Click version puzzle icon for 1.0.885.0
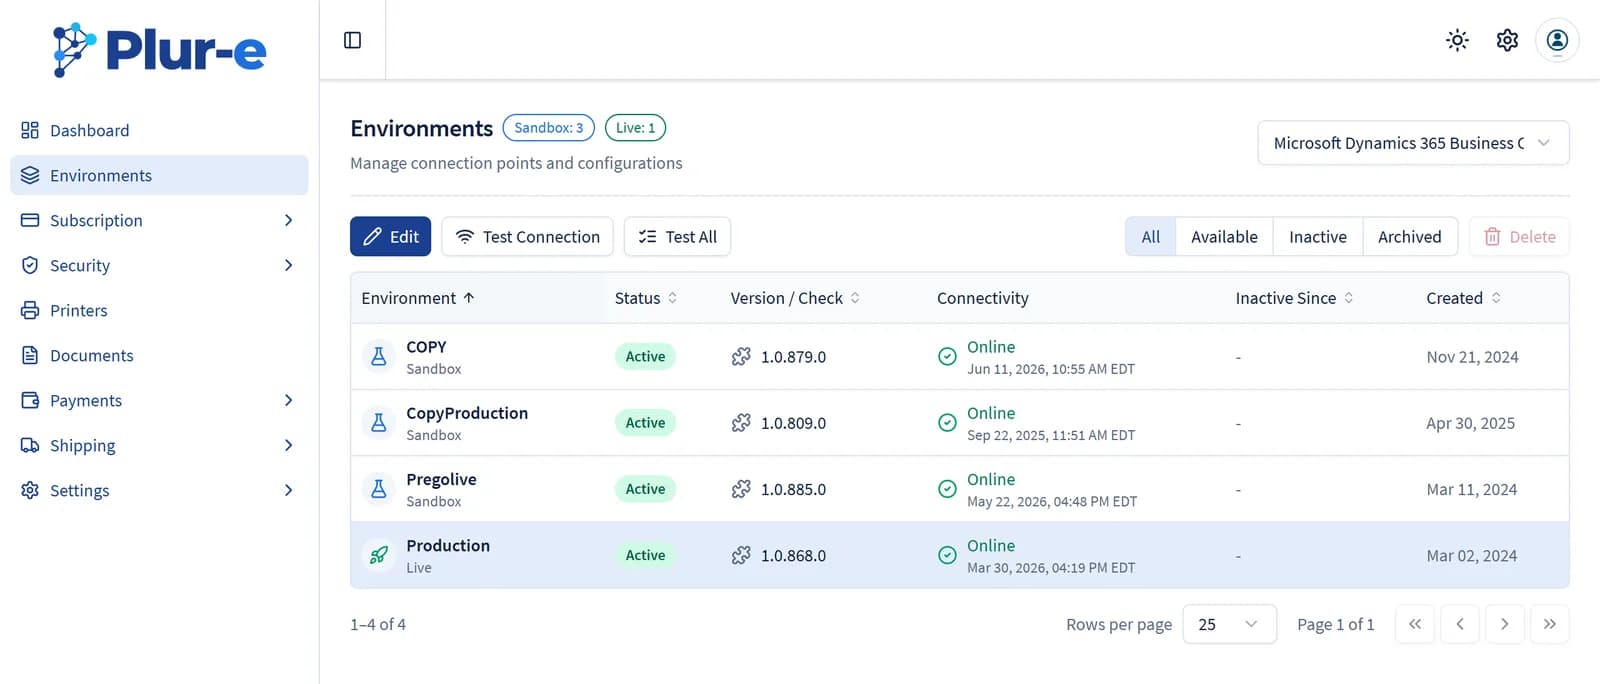Viewport: 1600px width, 684px height. pyautogui.click(x=741, y=489)
